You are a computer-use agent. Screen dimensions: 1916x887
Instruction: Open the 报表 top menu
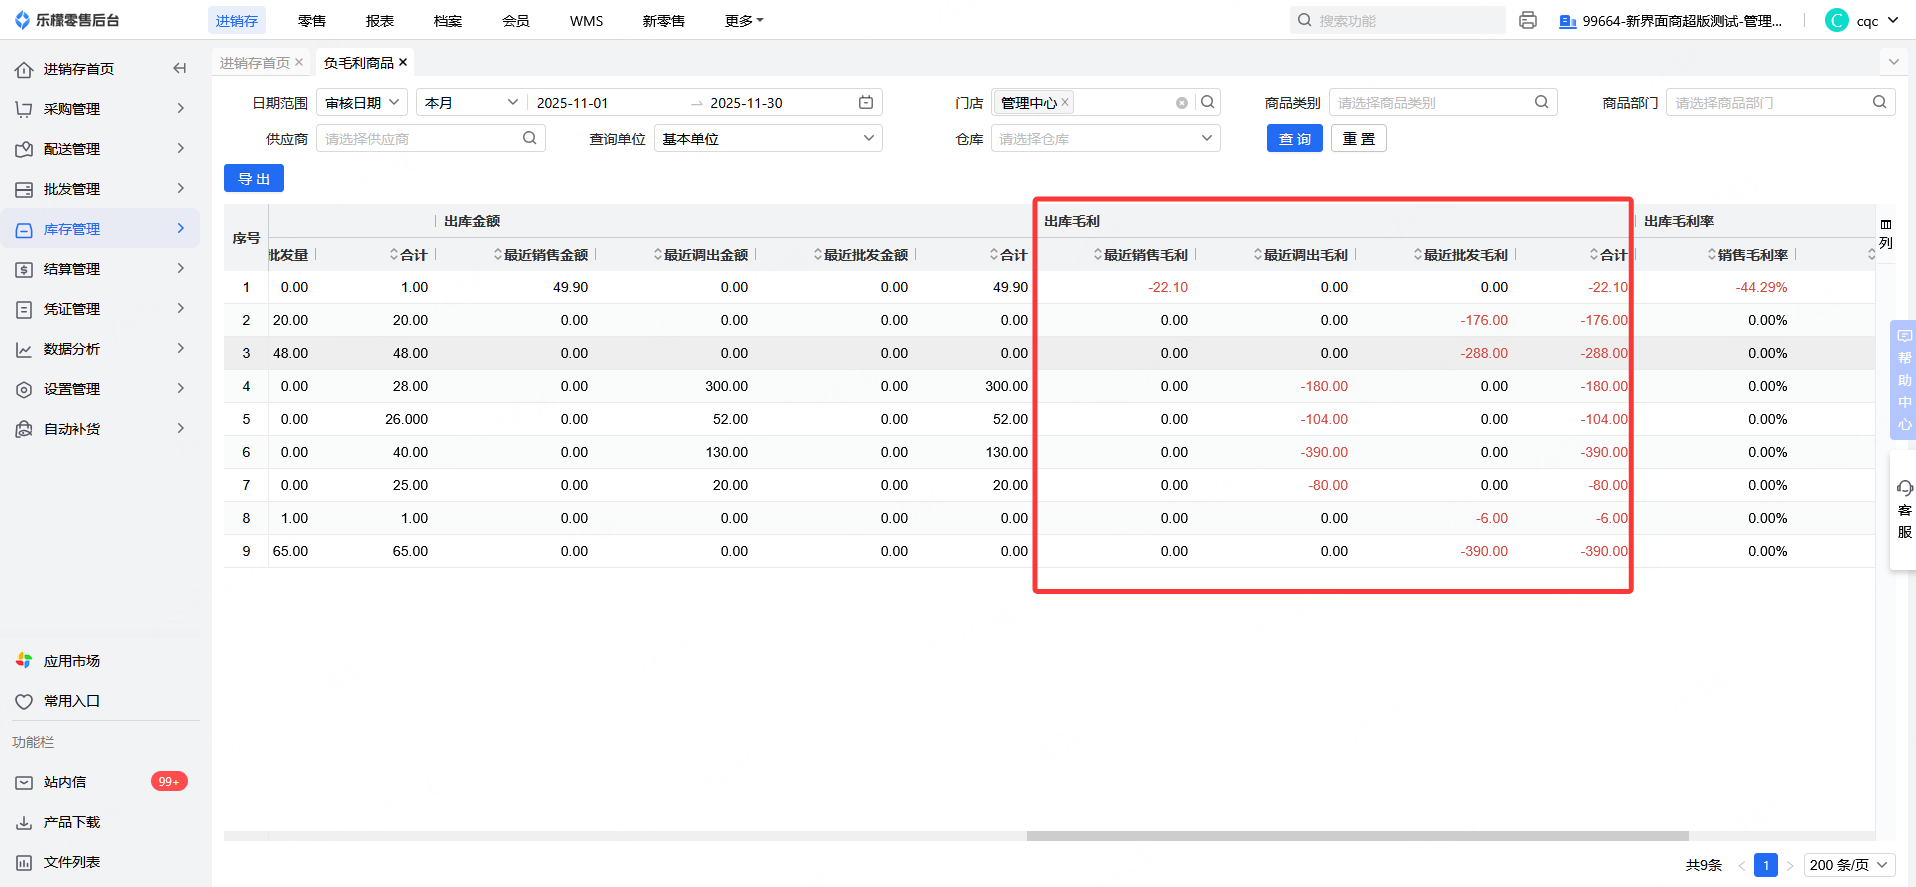(379, 21)
